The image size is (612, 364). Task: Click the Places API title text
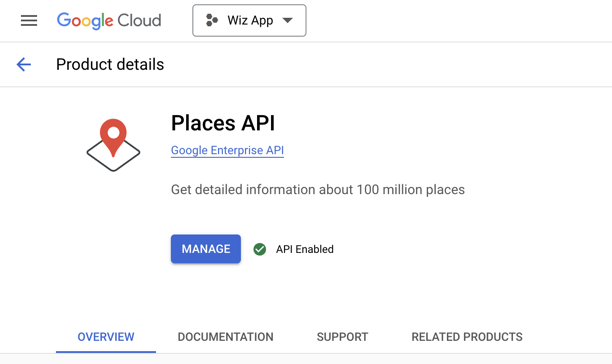coord(223,123)
